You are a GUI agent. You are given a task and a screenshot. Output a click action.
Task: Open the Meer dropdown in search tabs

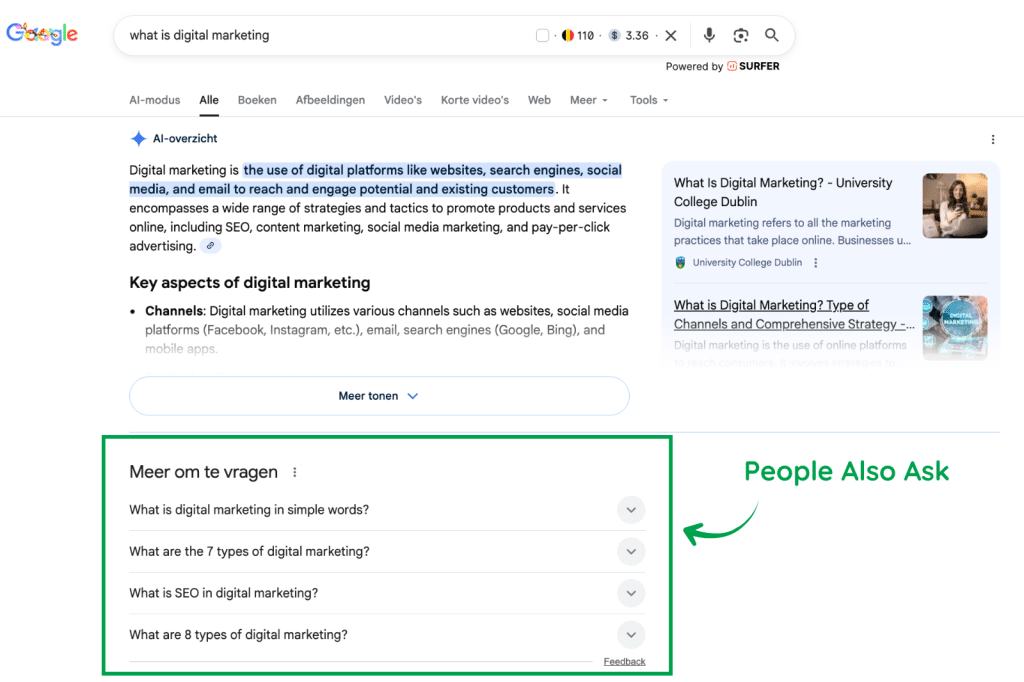click(x=589, y=100)
